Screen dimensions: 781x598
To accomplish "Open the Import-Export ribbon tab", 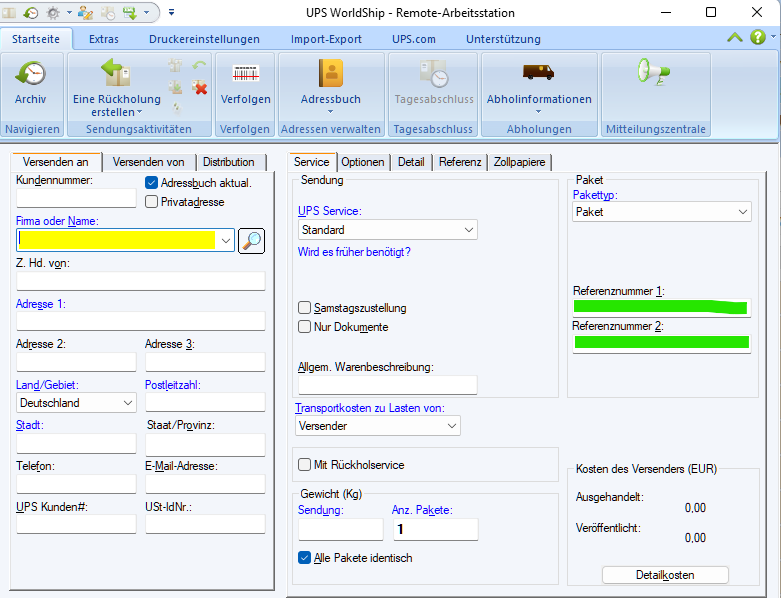I will point(326,39).
